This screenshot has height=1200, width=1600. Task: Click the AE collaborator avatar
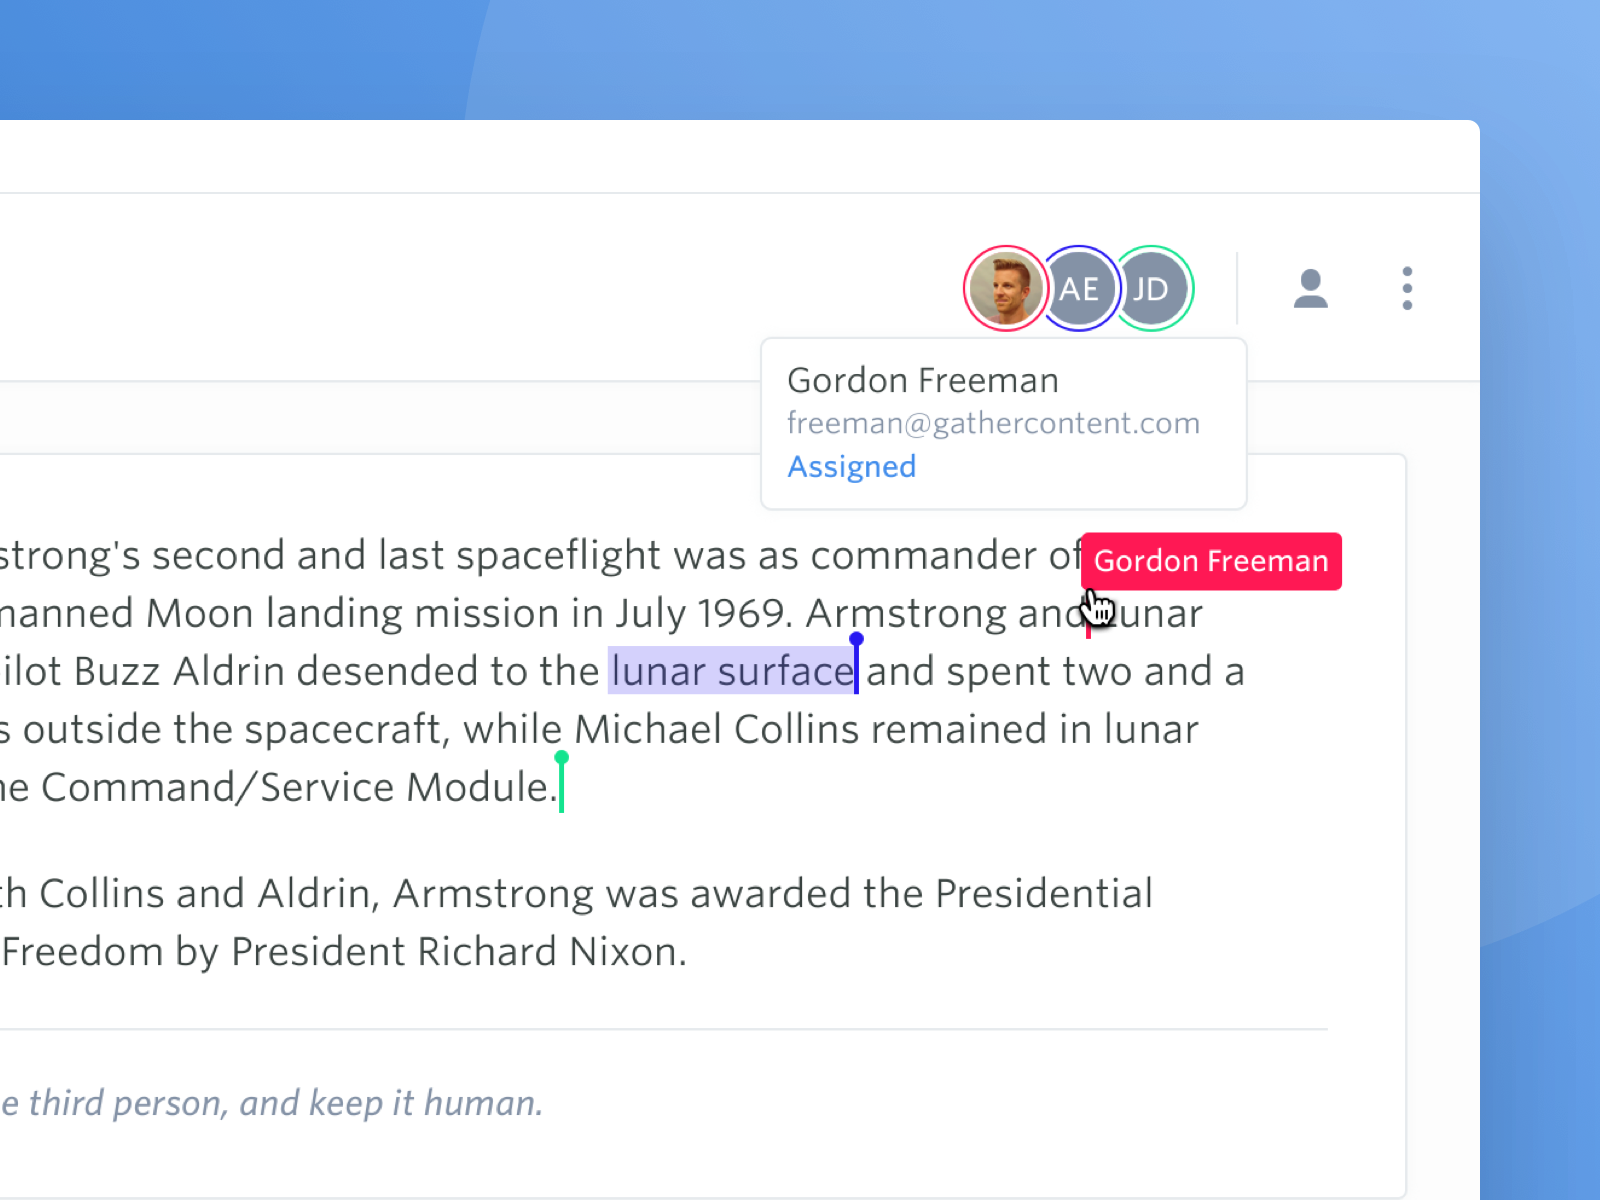pyautogui.click(x=1080, y=289)
